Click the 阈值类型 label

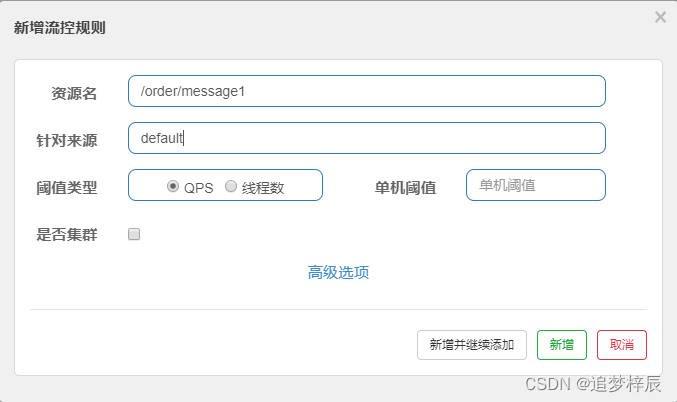(67, 187)
